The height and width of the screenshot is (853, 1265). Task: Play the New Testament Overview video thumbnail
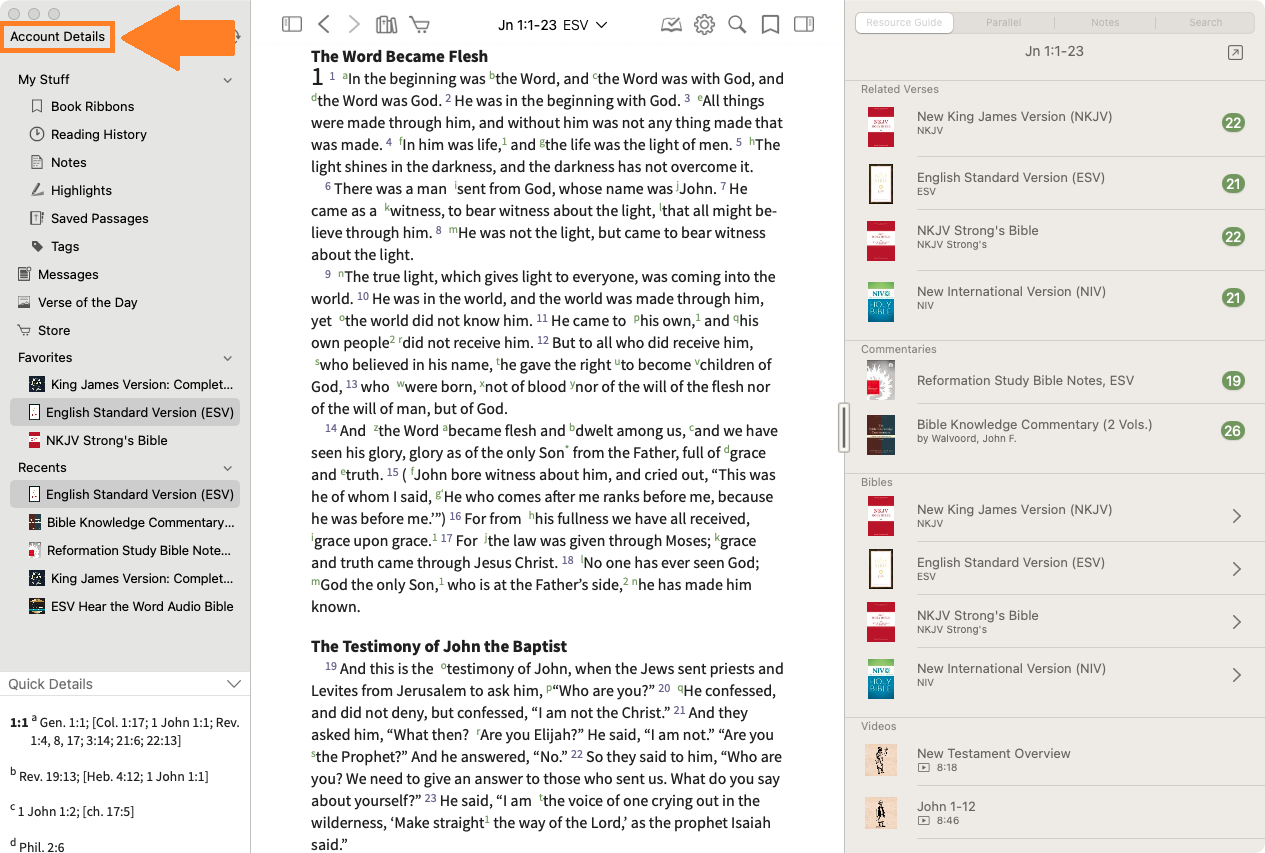(x=881, y=760)
